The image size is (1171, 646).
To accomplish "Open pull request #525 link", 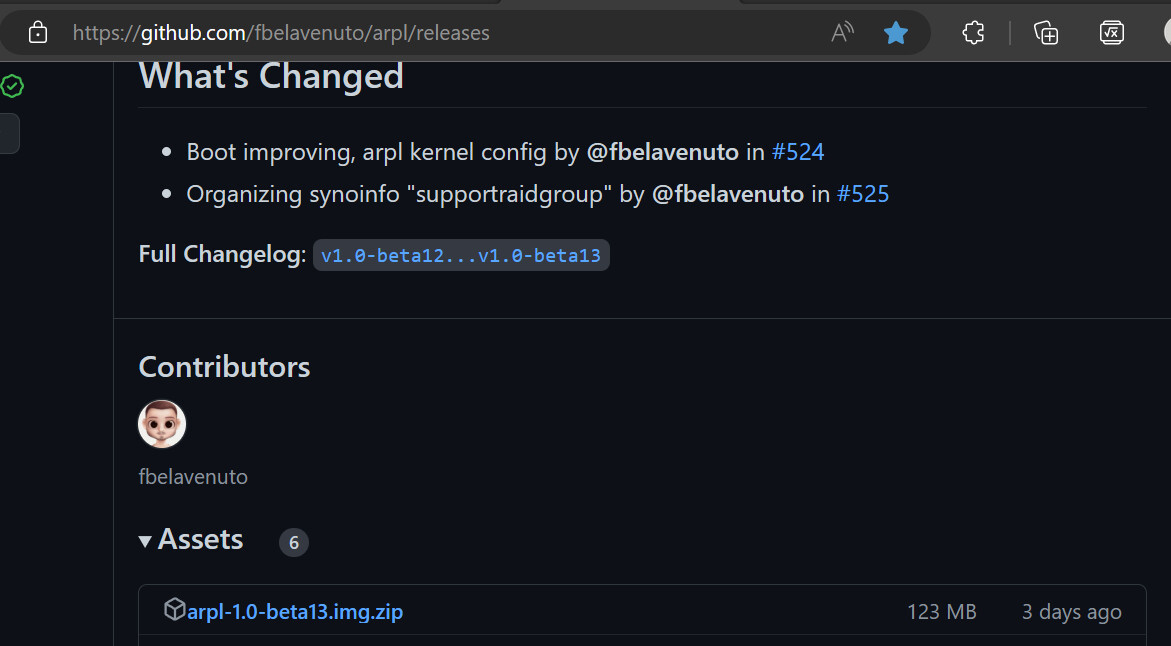I will click(863, 194).
